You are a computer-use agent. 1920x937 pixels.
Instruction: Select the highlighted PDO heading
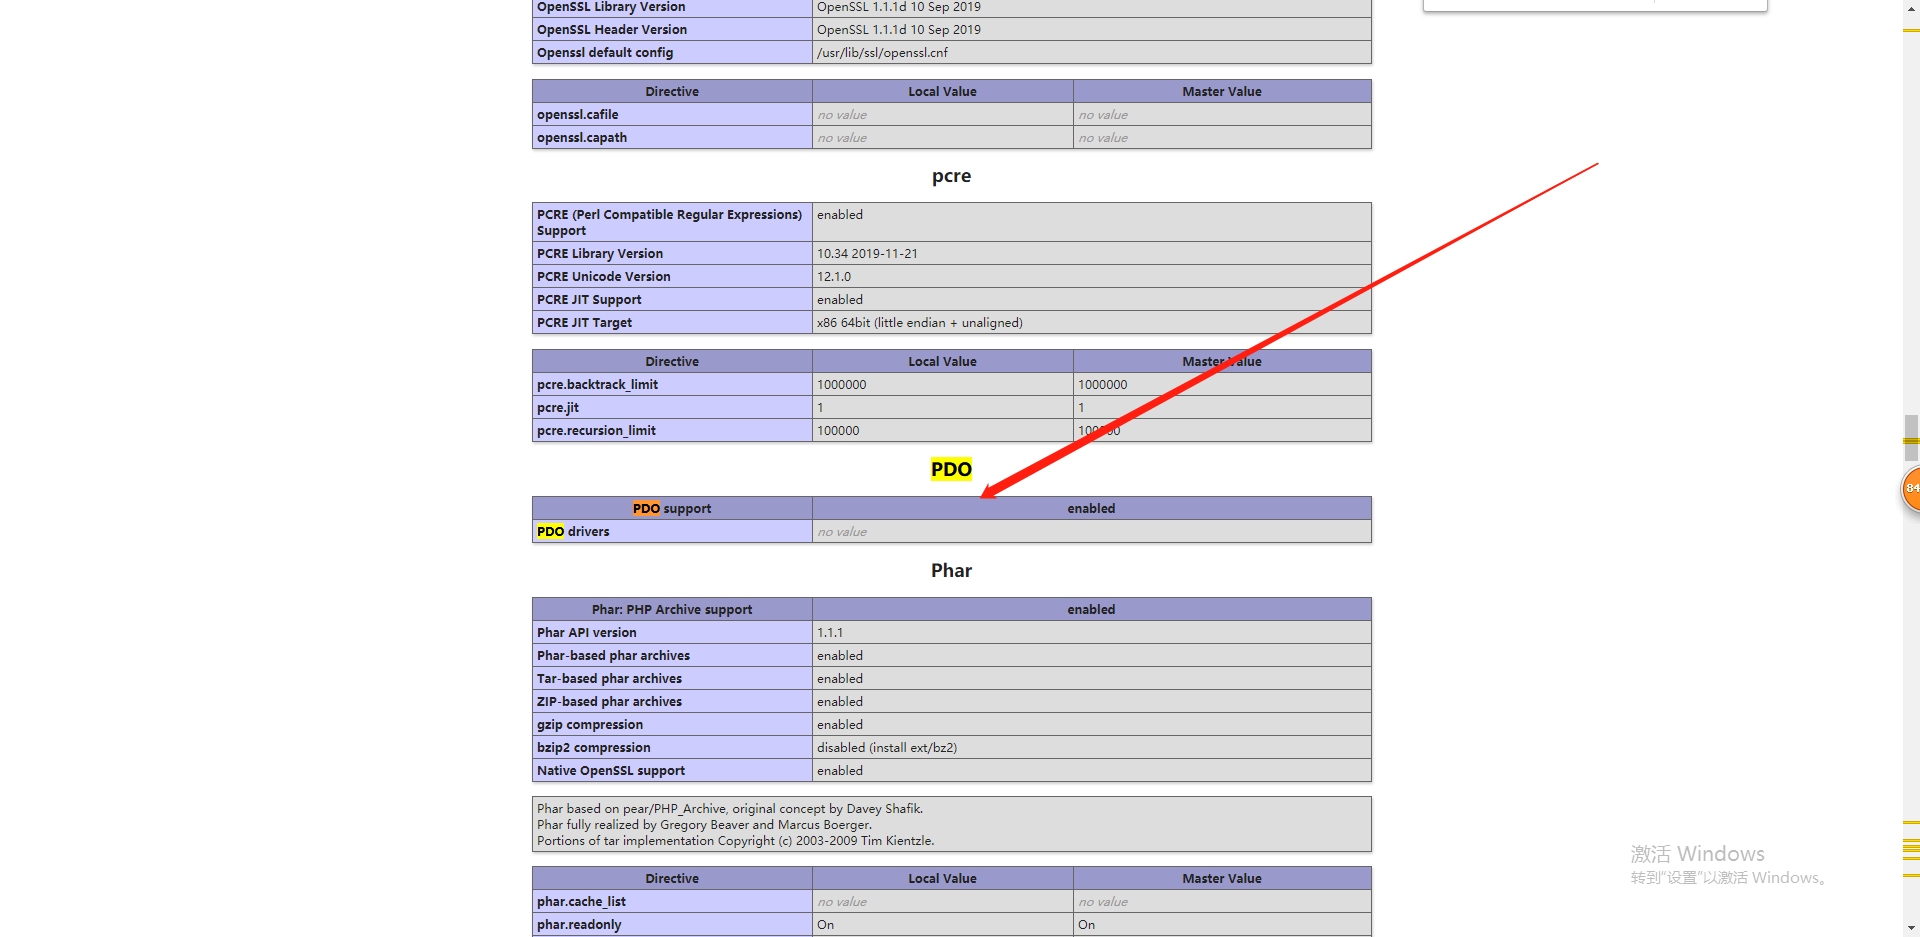950,469
